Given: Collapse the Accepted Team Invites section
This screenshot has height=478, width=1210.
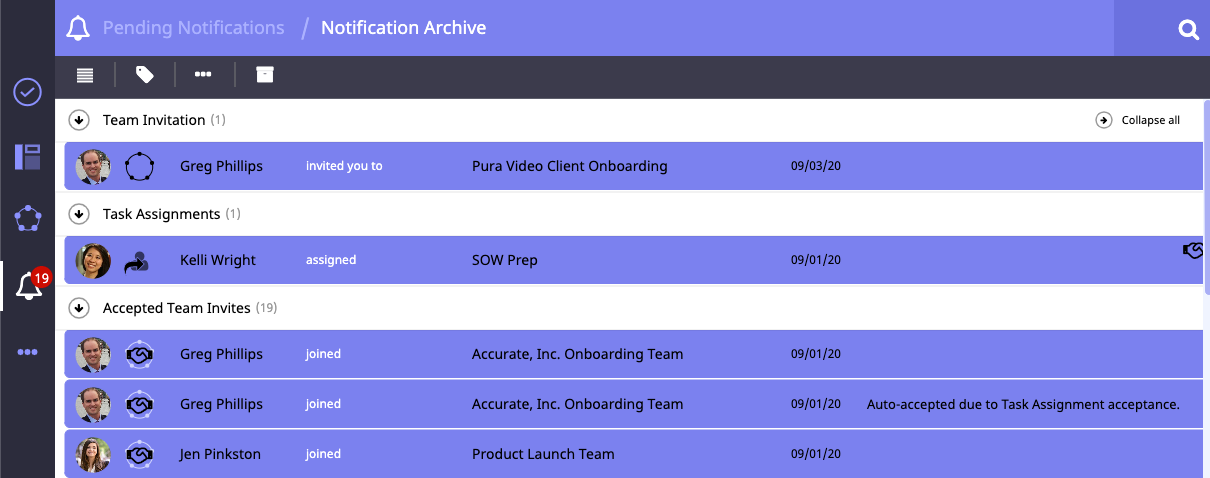Looking at the screenshot, I should tap(79, 308).
